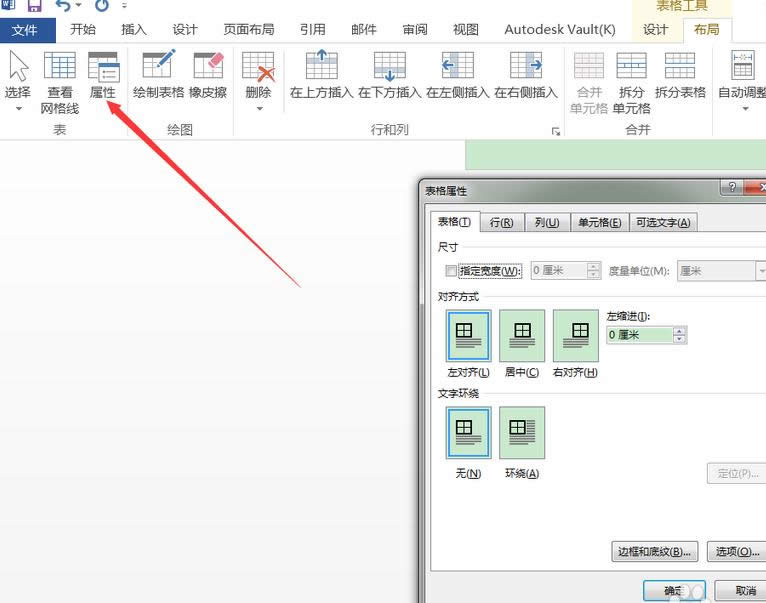Screen dimensions: 766x603
Task: Confirm with OK (确定) button
Action: coord(674,591)
